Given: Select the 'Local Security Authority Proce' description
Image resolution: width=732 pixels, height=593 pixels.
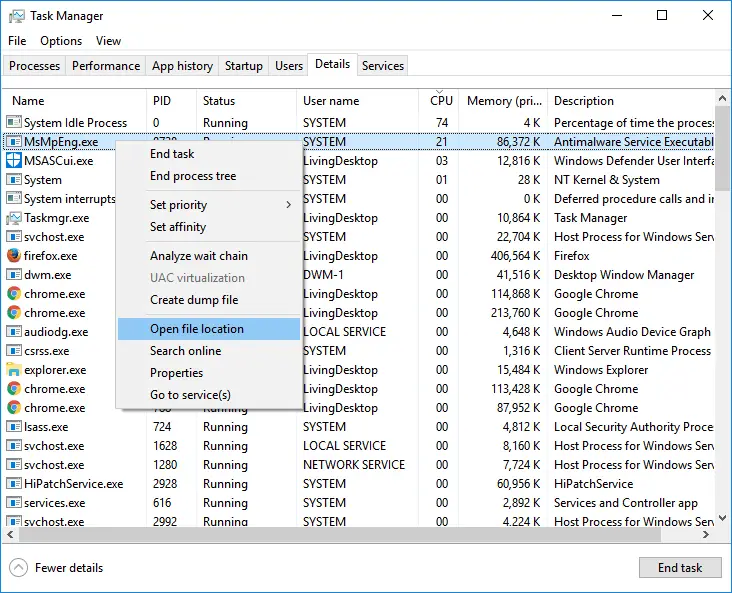Looking at the screenshot, I should click(x=633, y=427).
